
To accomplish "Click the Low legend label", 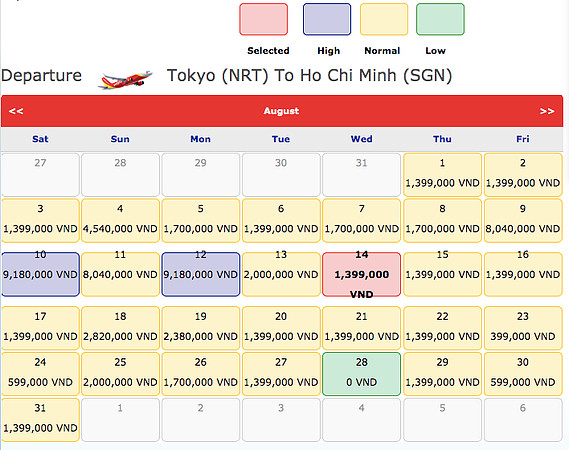I will pos(435,51).
